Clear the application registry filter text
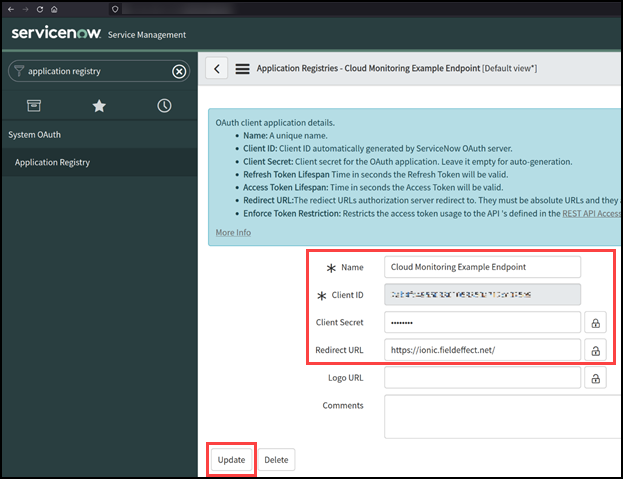The width and height of the screenshot is (623, 479). (179, 71)
